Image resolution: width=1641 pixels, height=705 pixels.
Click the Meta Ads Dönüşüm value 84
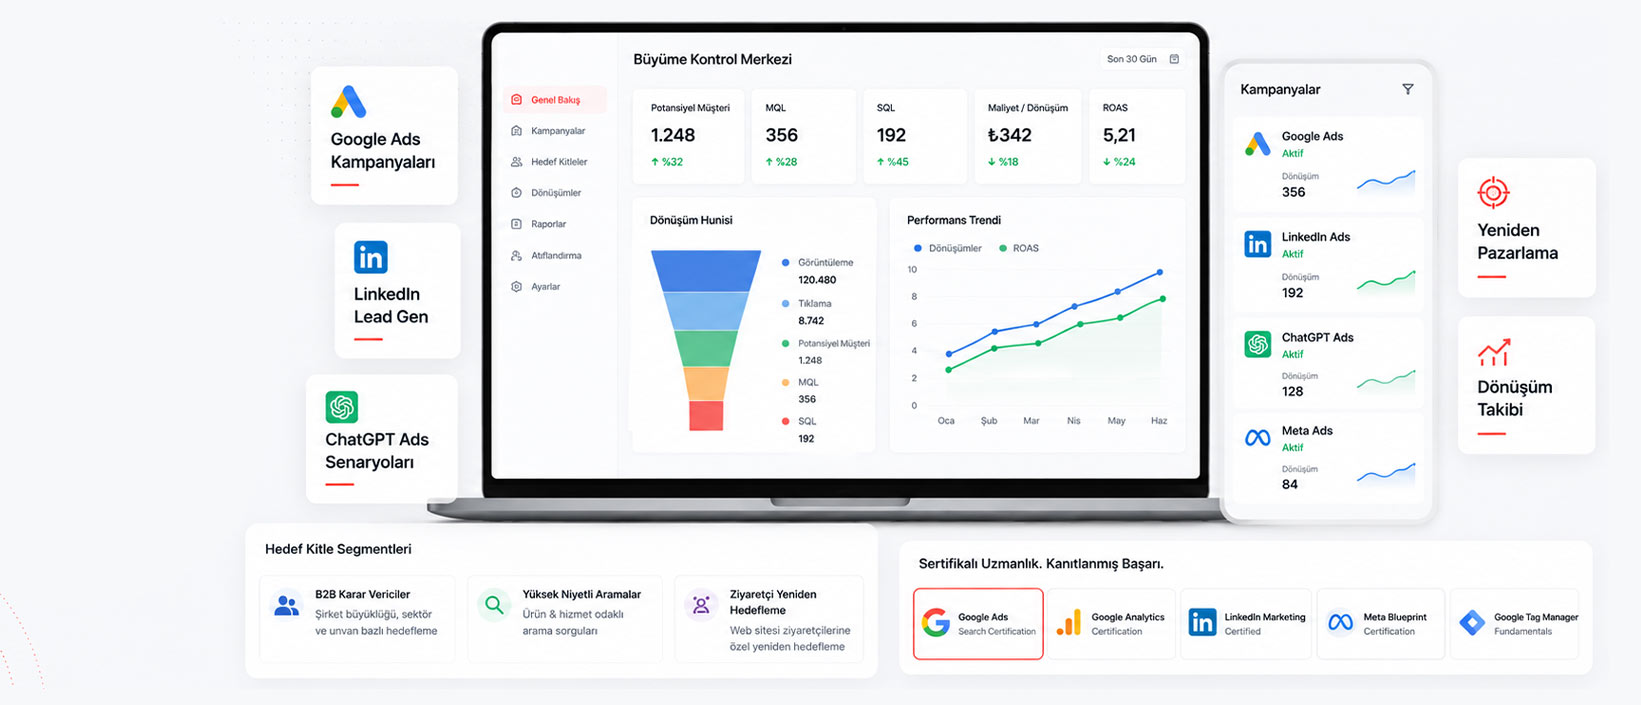(x=1290, y=484)
